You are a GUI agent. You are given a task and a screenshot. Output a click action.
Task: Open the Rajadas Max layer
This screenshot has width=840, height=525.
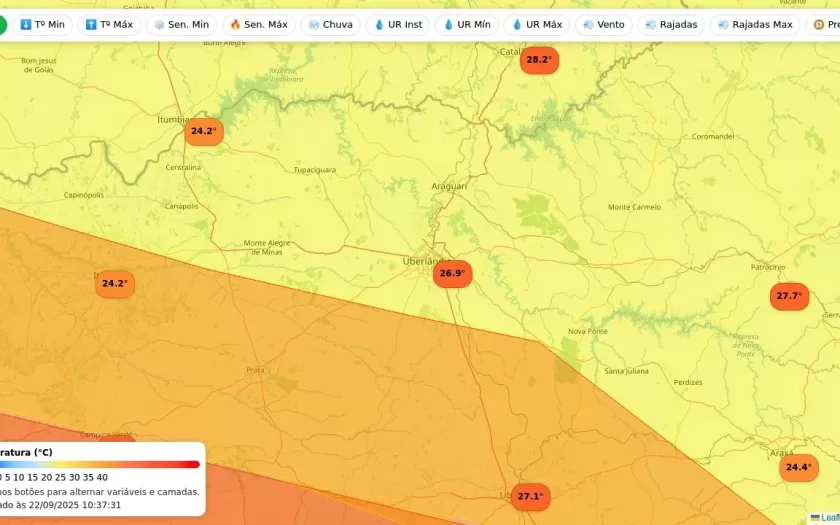click(755, 24)
